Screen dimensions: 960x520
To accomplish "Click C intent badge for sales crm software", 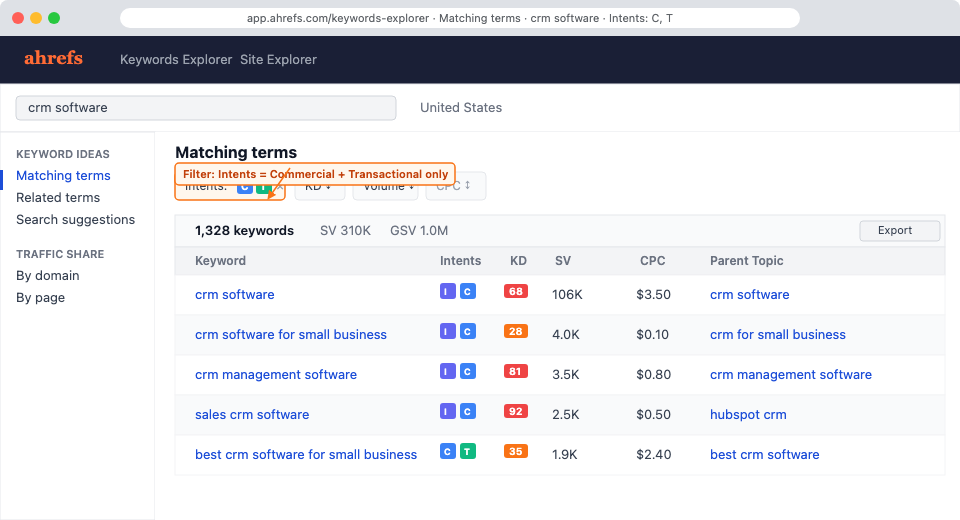I will (x=468, y=411).
